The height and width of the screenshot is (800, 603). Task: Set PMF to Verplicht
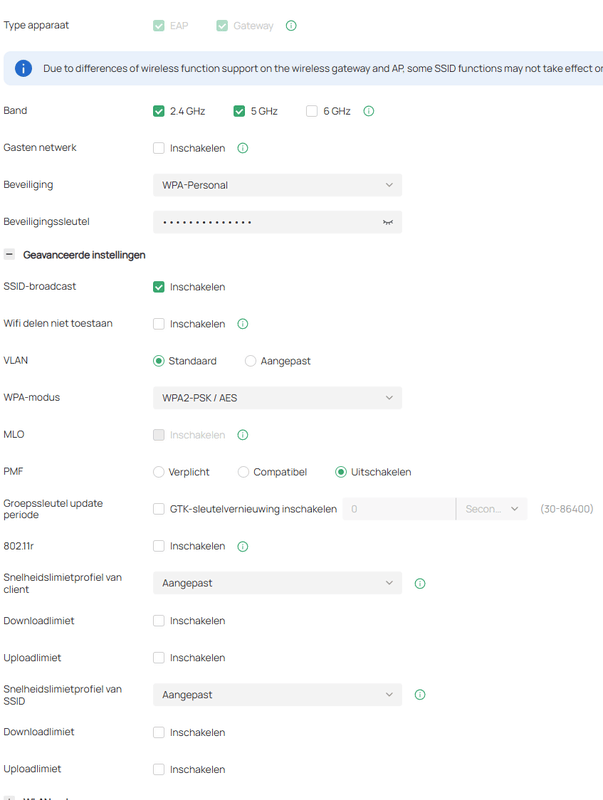159,472
